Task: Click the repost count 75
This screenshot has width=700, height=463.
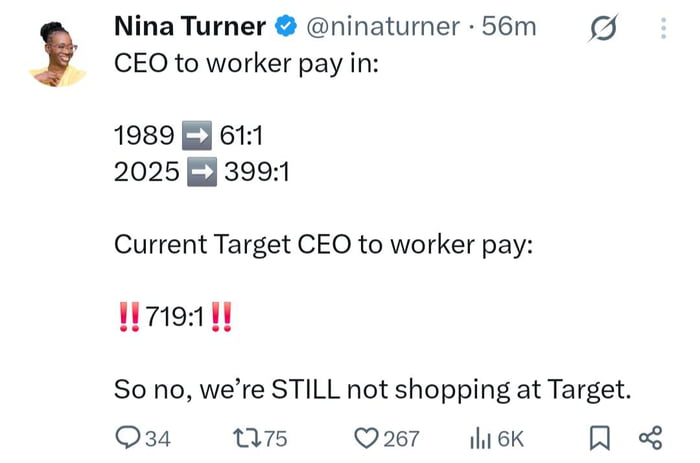Action: coord(275,438)
